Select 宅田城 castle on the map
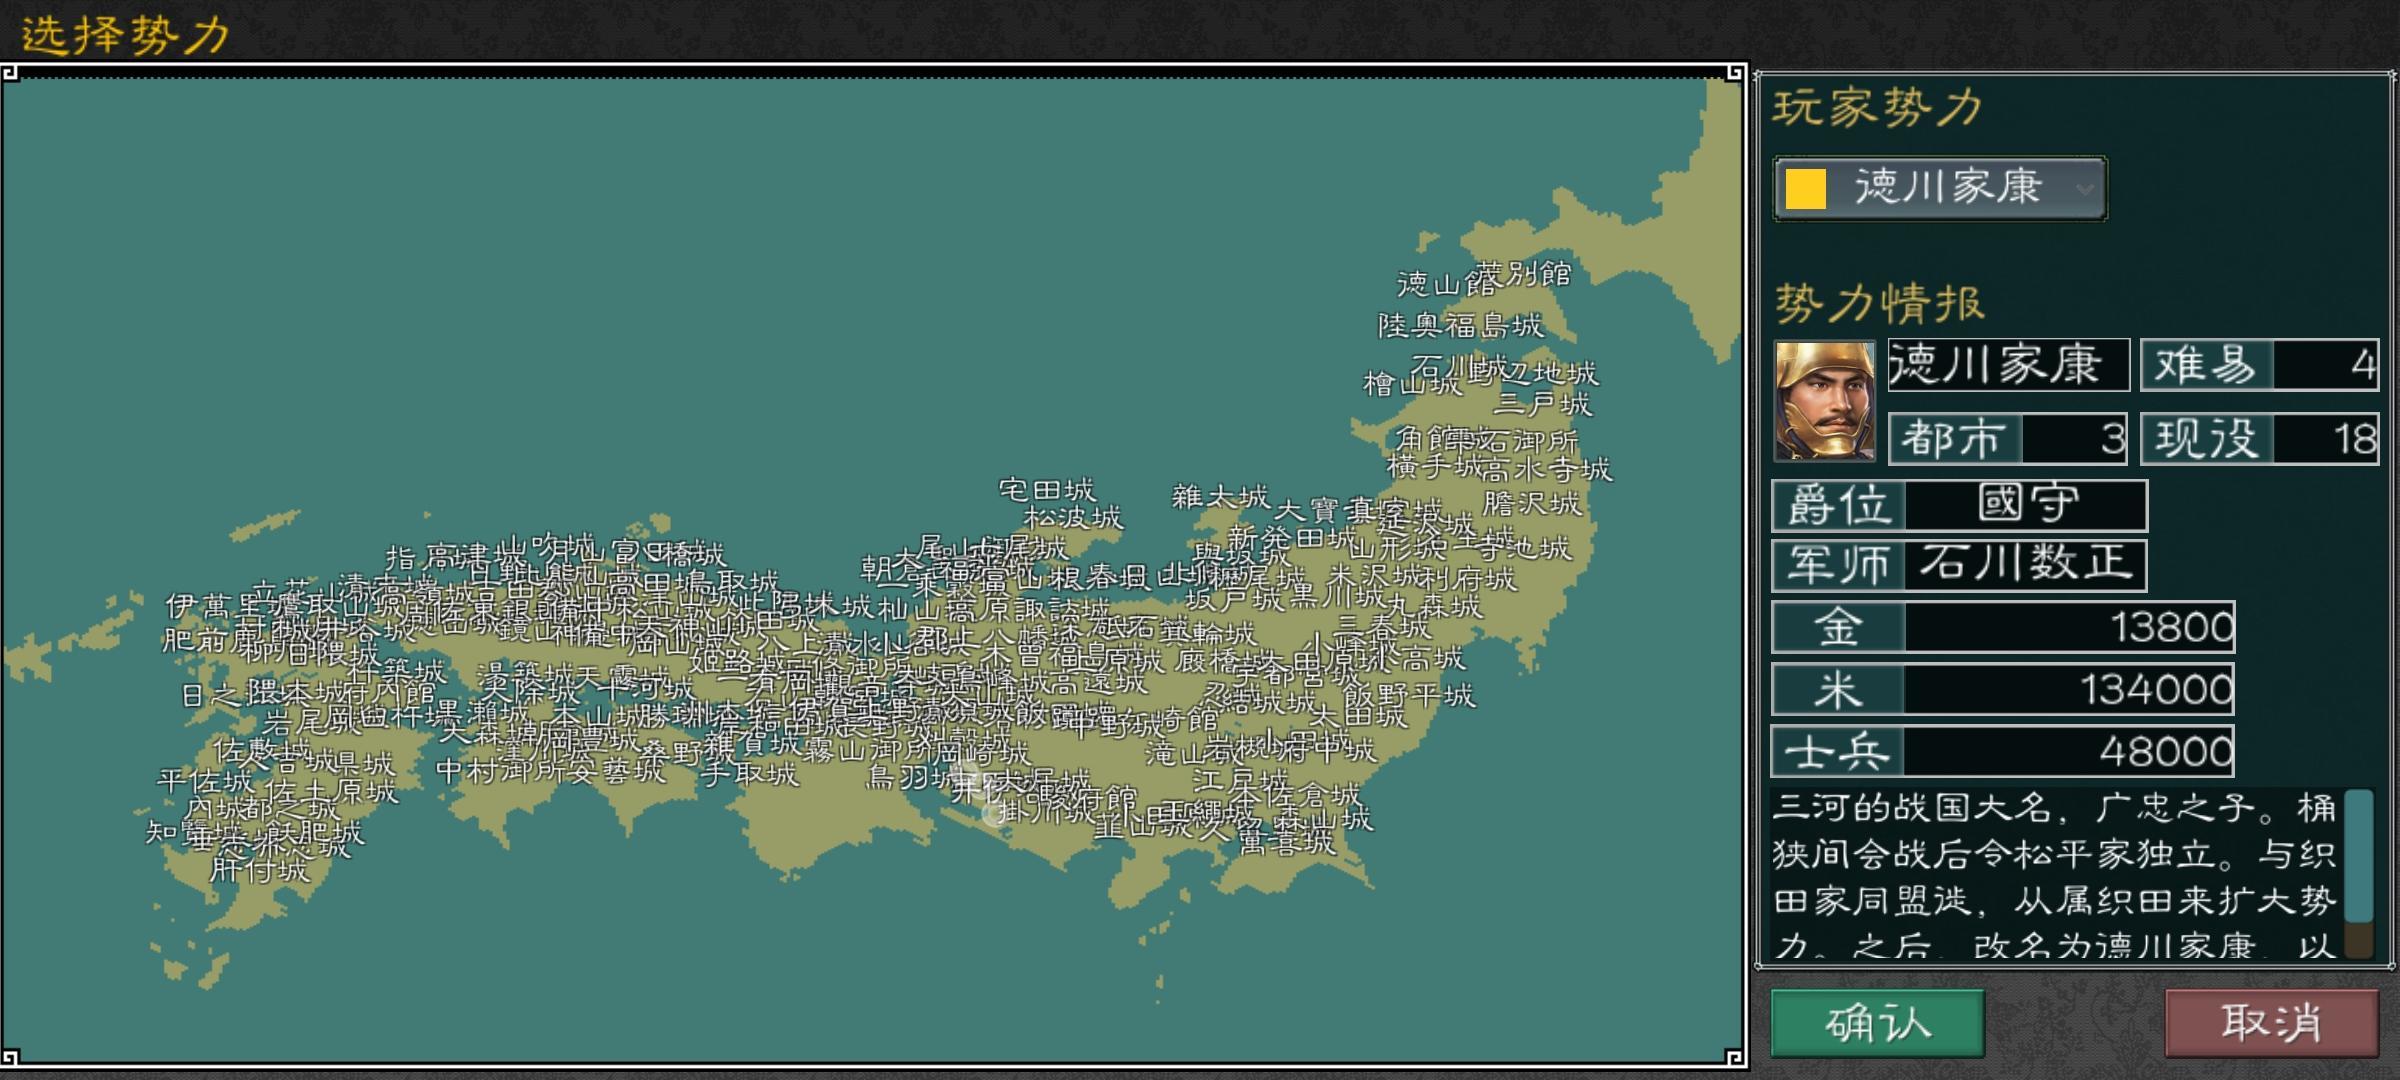The image size is (2400, 1080). point(1047,490)
